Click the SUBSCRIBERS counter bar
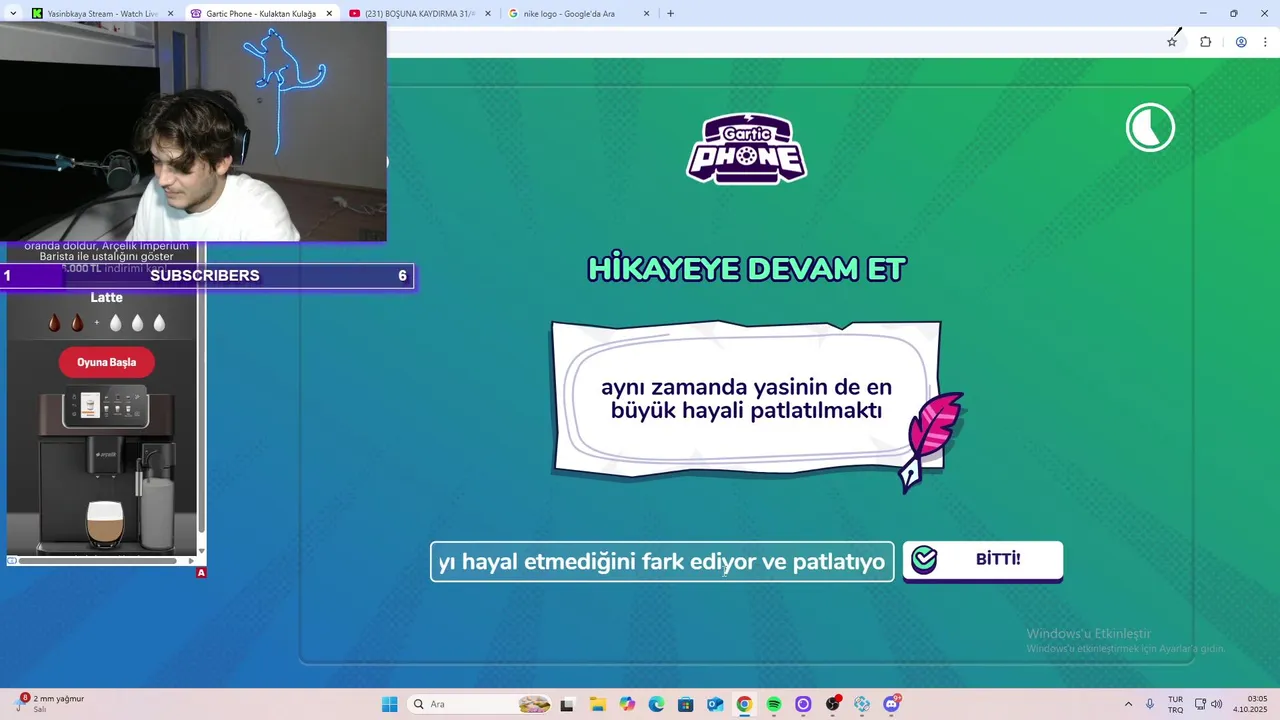Screen dimensions: 1280x720 coord(206,276)
